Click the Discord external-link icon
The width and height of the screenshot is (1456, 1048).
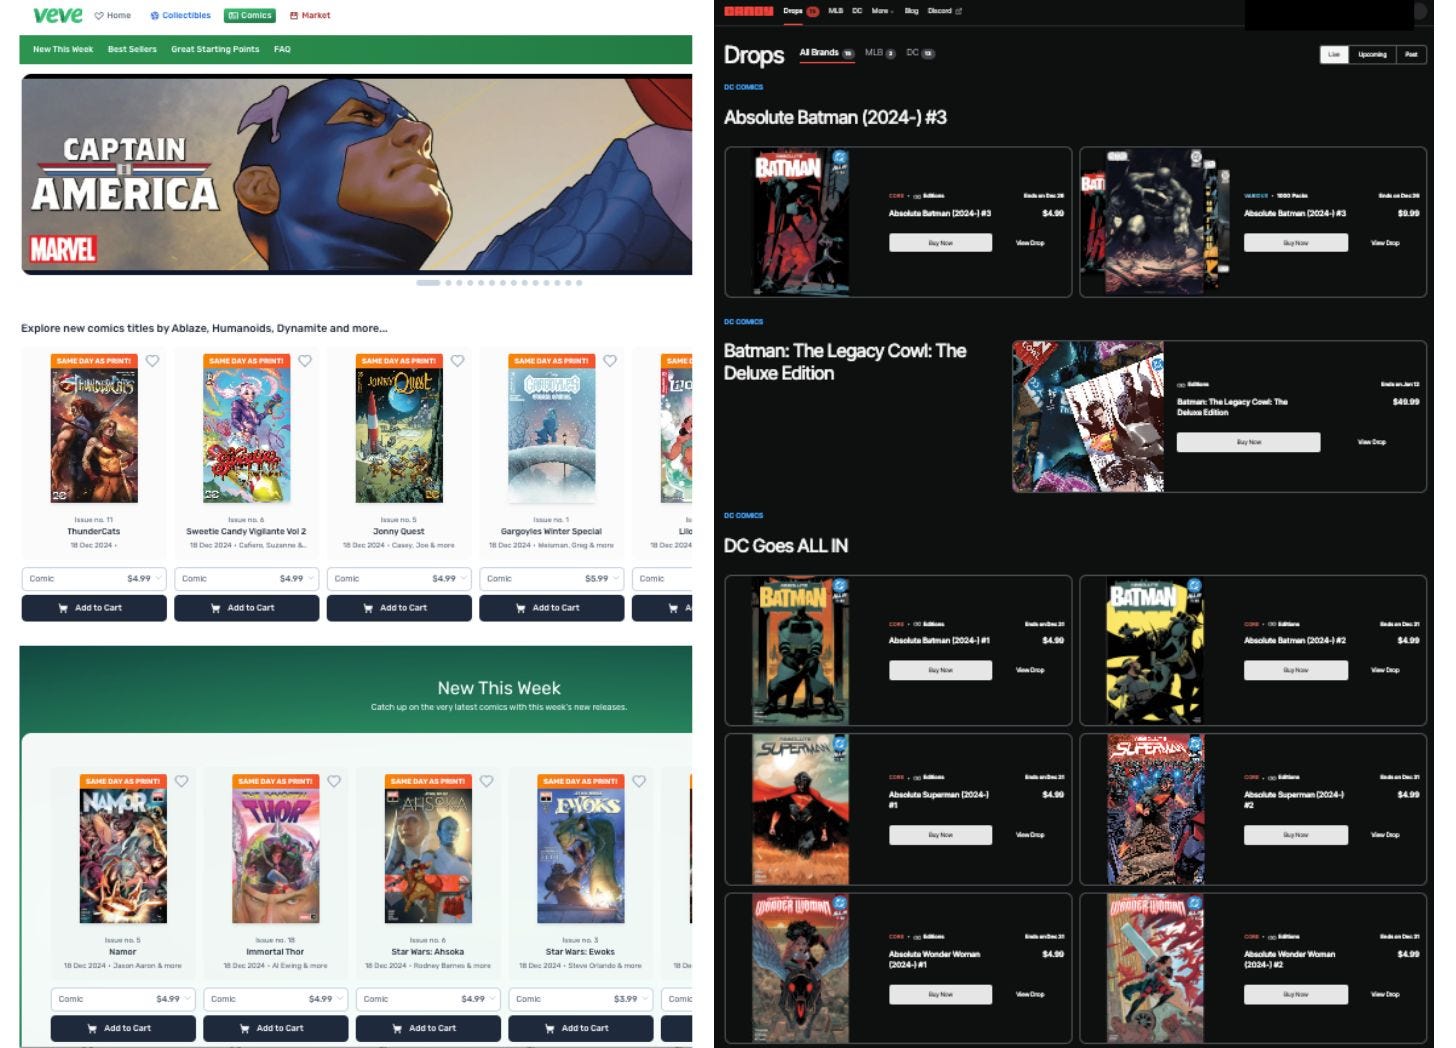click(x=958, y=11)
